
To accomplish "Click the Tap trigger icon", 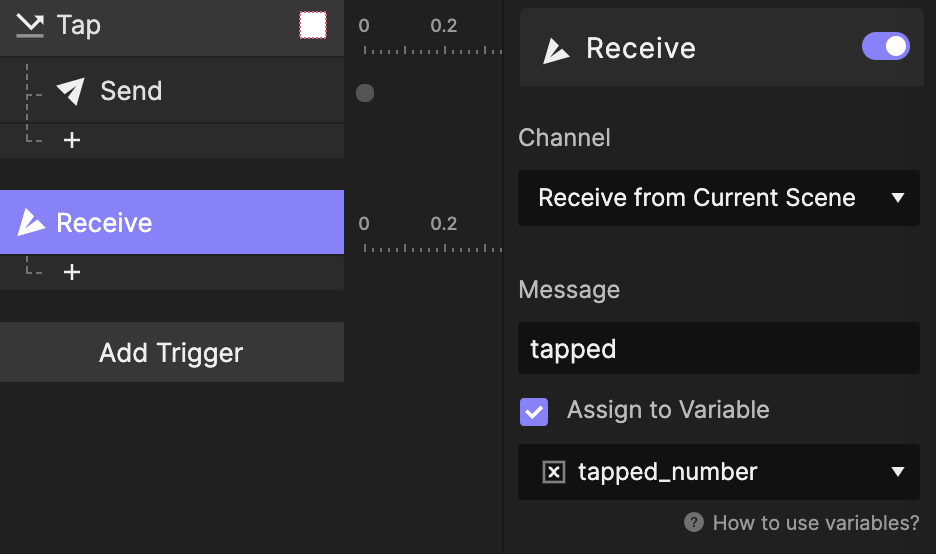I will click(30, 26).
